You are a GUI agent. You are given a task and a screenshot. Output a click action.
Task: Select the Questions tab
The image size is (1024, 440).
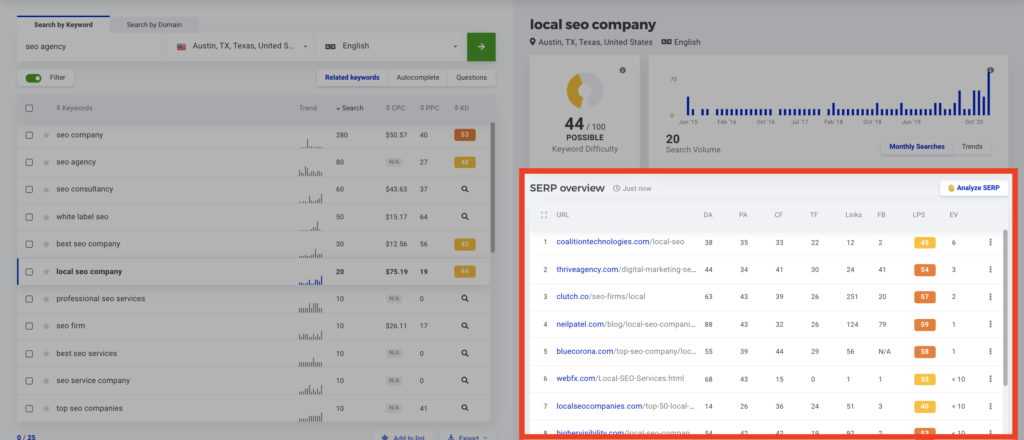[x=472, y=78]
